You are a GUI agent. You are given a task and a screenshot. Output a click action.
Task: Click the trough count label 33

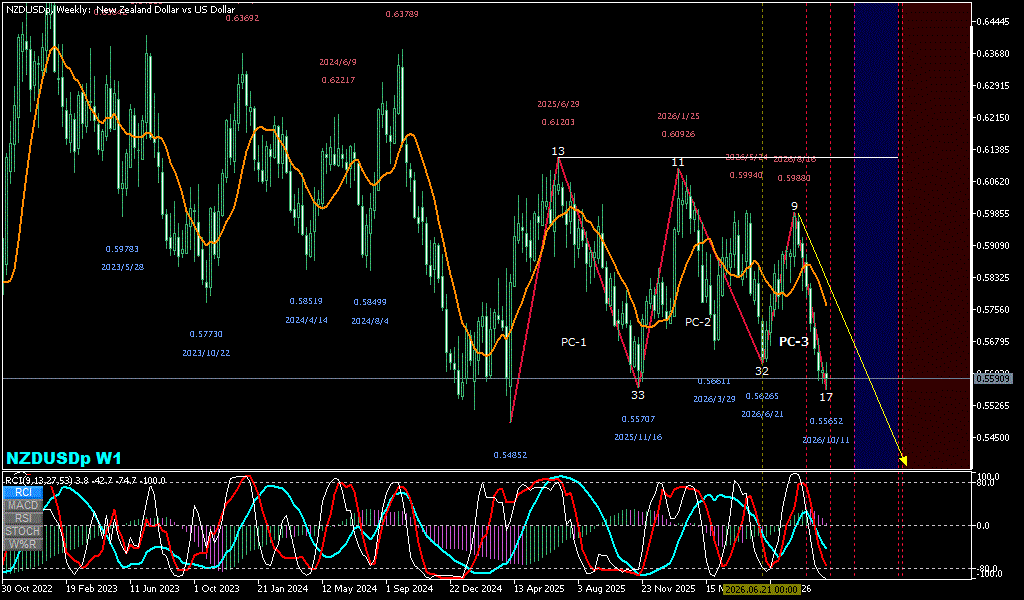coord(637,395)
